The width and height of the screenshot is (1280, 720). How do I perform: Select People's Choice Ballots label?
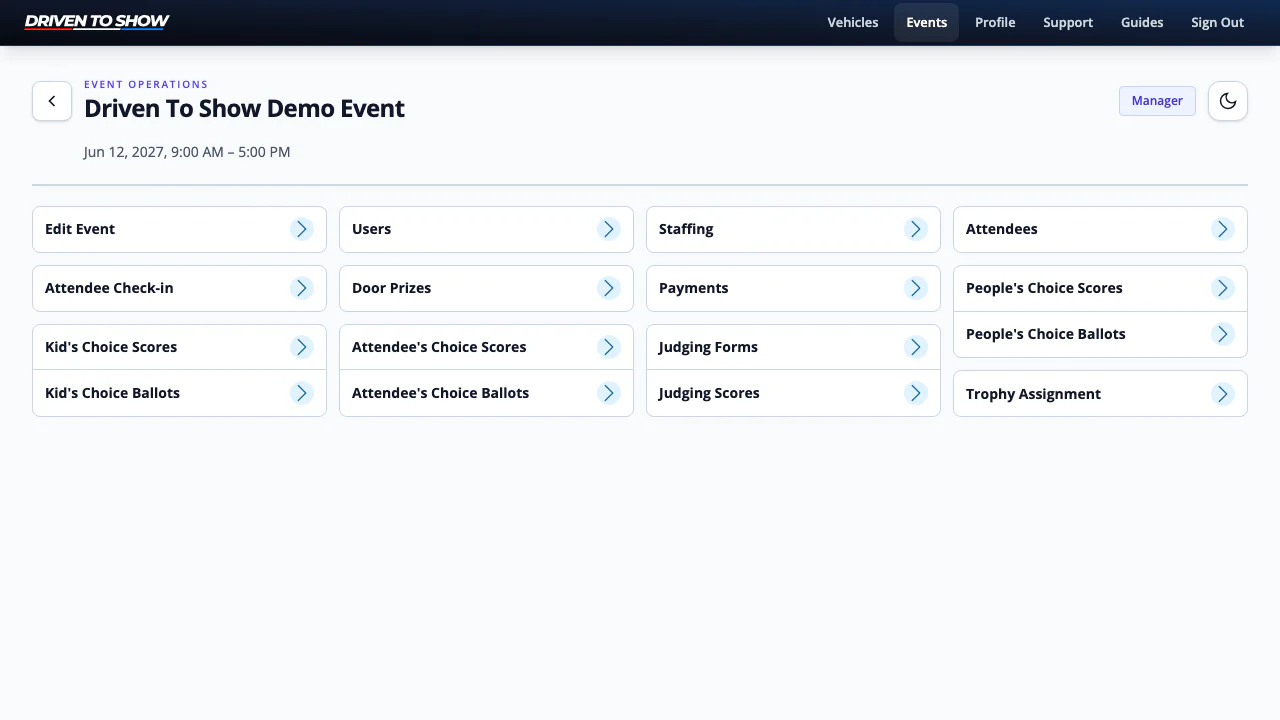[1046, 334]
